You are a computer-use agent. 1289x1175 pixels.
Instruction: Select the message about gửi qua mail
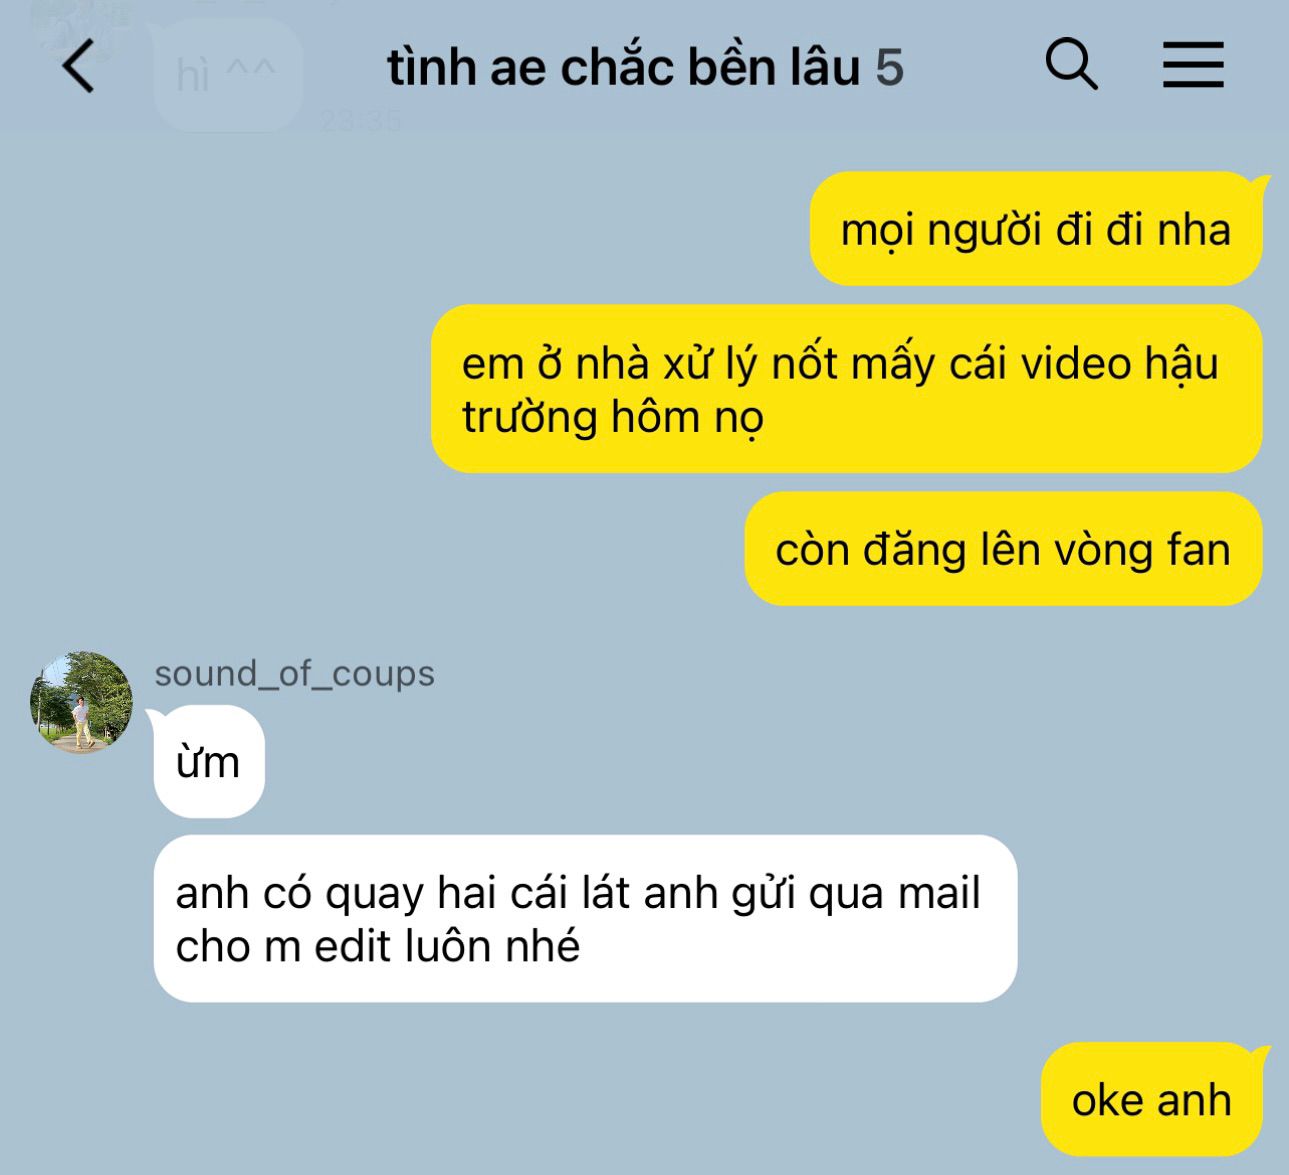click(x=585, y=918)
